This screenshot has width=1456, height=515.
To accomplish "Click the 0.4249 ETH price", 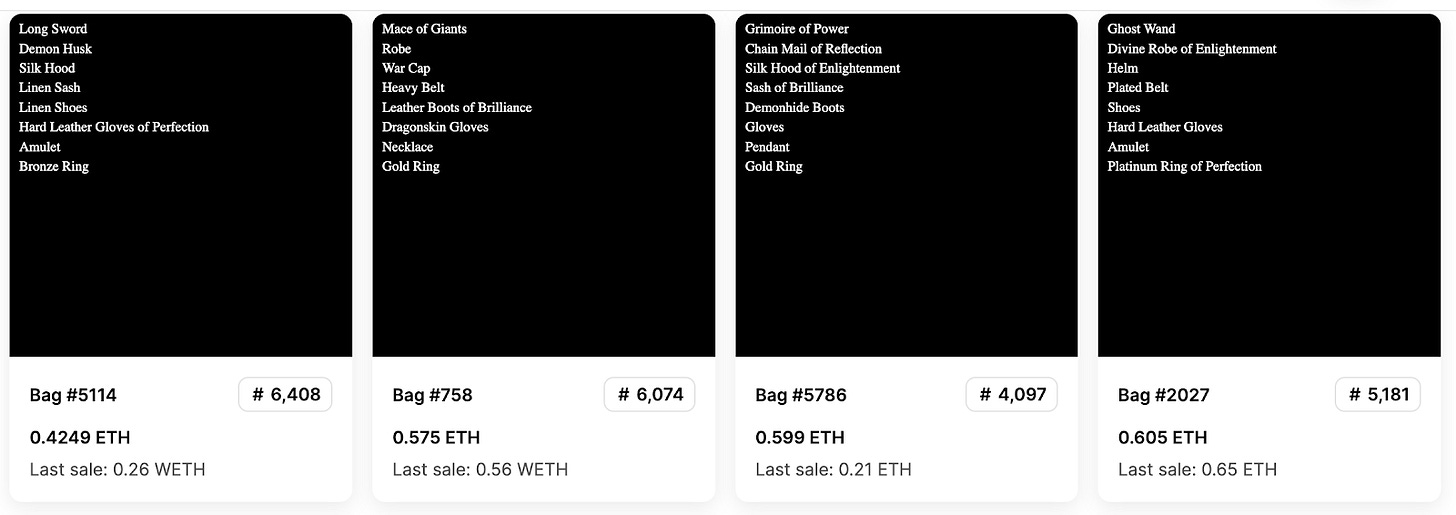I will coord(80,437).
